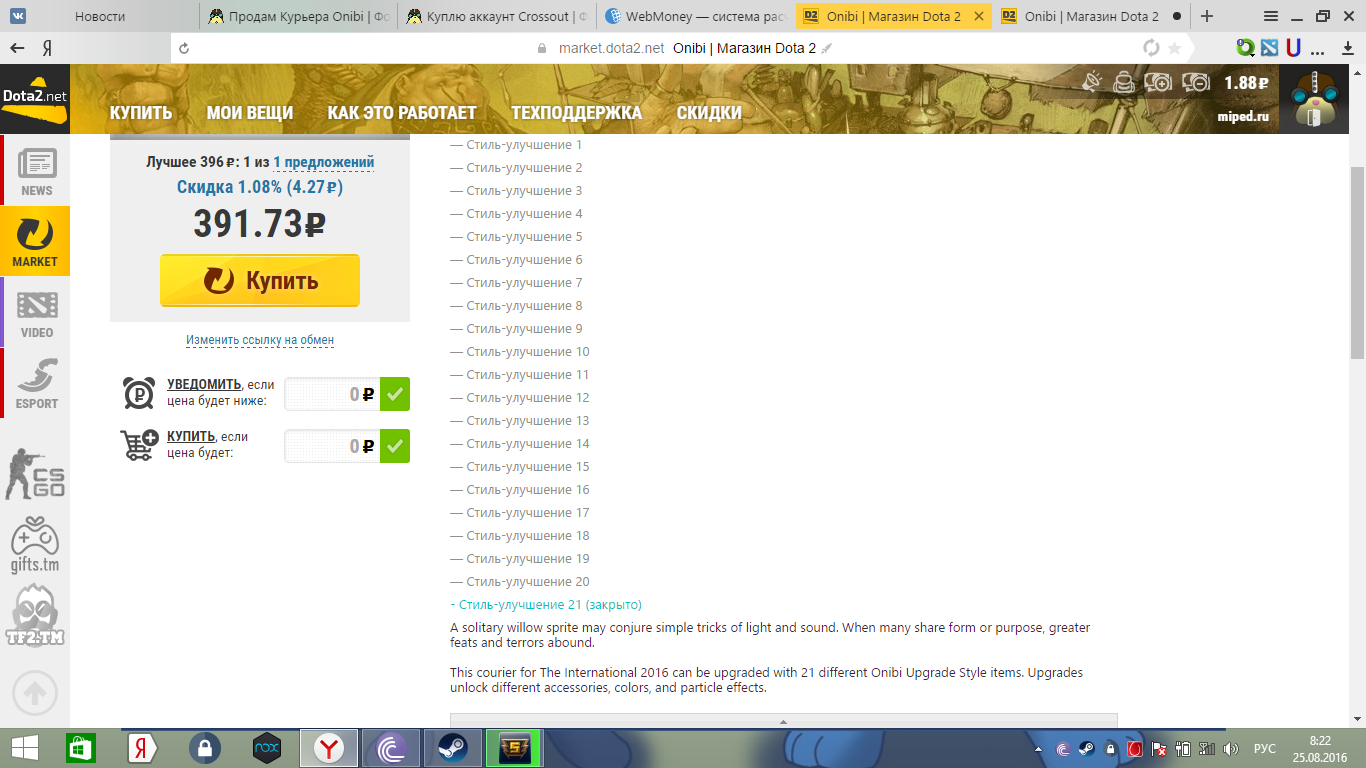Click the profile avatar logout icon
The height and width of the screenshot is (768, 1366).
1316,100
